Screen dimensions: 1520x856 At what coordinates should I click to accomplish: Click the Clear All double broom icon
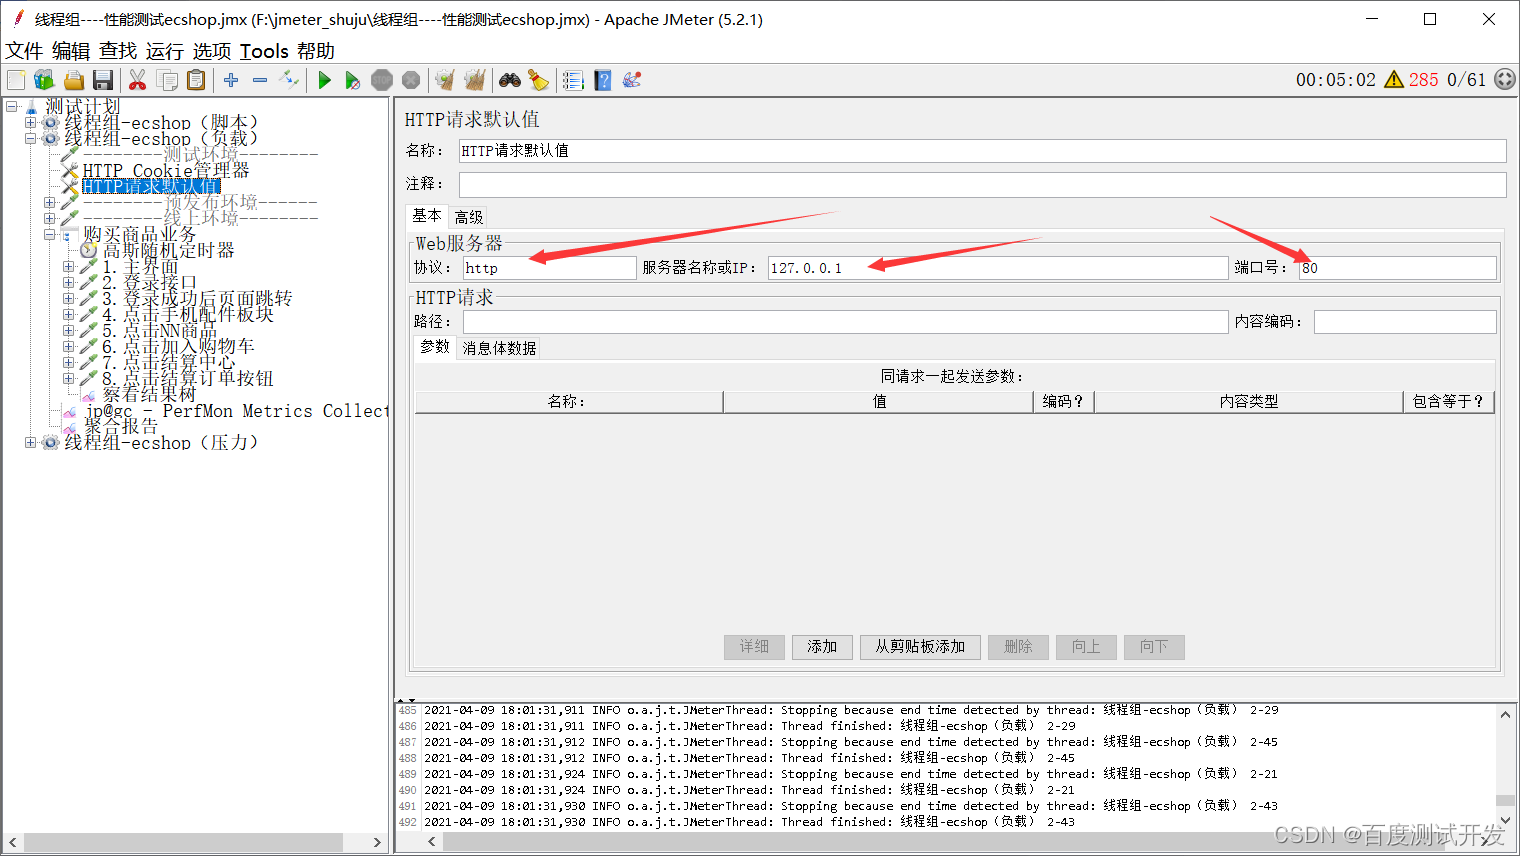click(474, 80)
